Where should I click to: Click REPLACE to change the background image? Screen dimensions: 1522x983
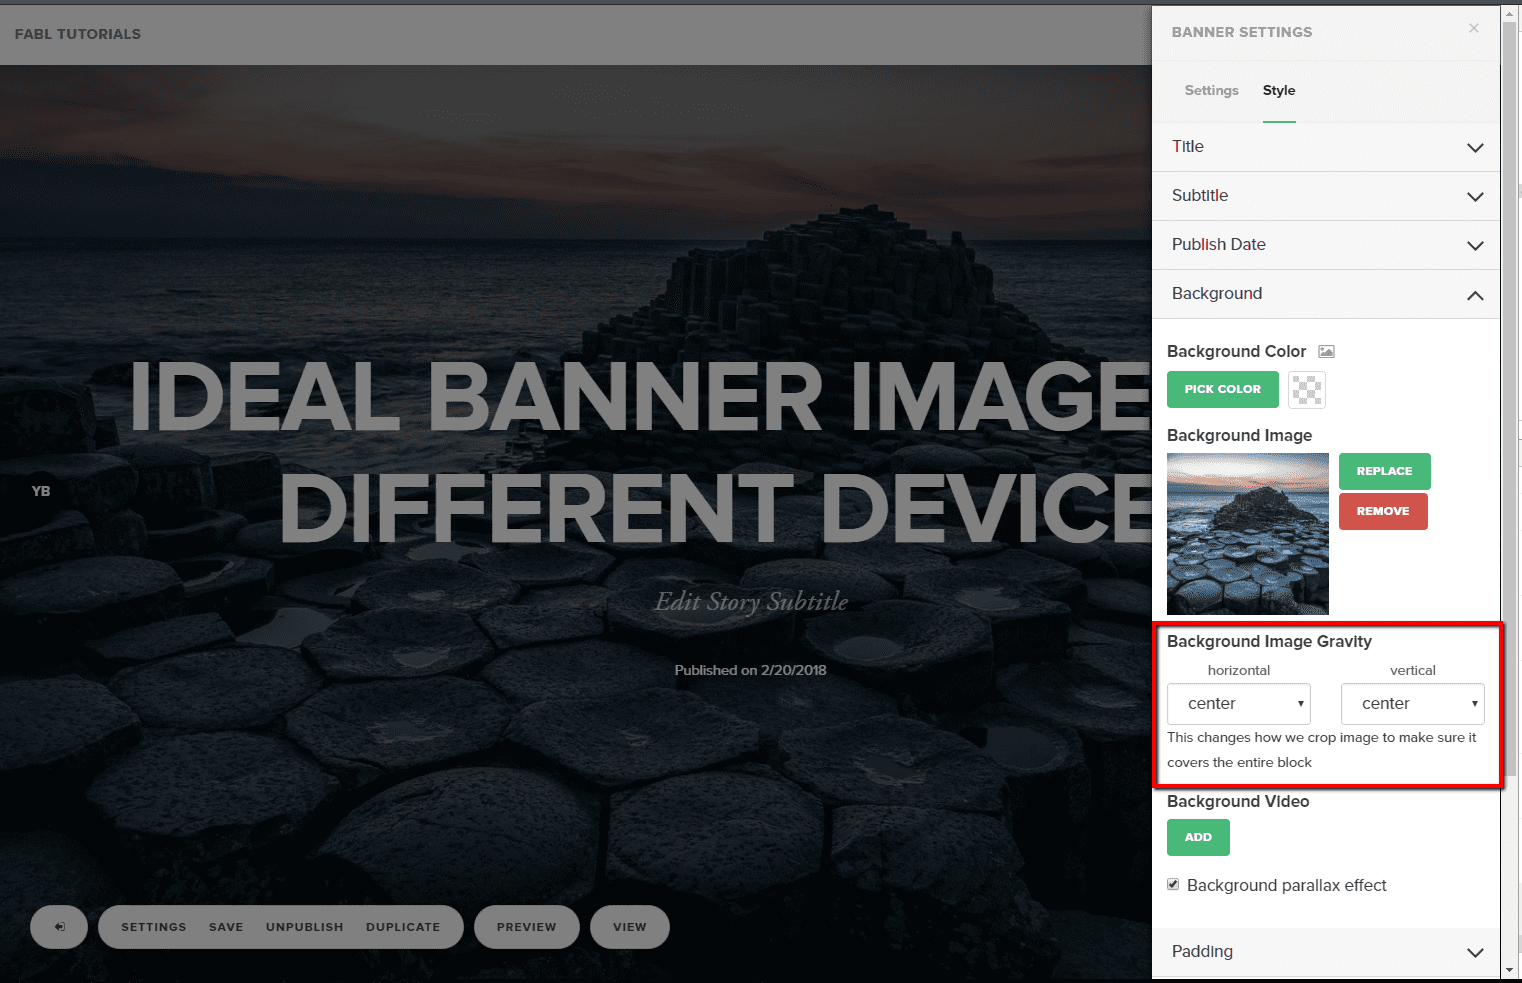click(1384, 471)
